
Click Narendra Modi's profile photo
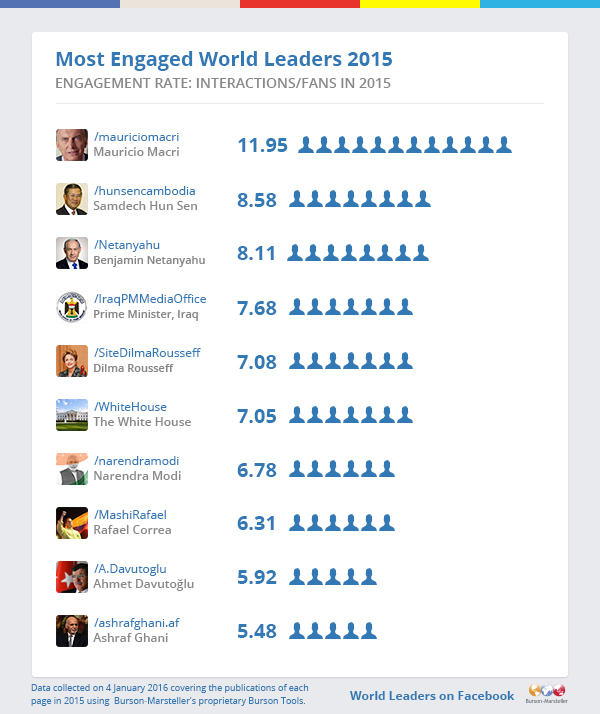click(72, 469)
